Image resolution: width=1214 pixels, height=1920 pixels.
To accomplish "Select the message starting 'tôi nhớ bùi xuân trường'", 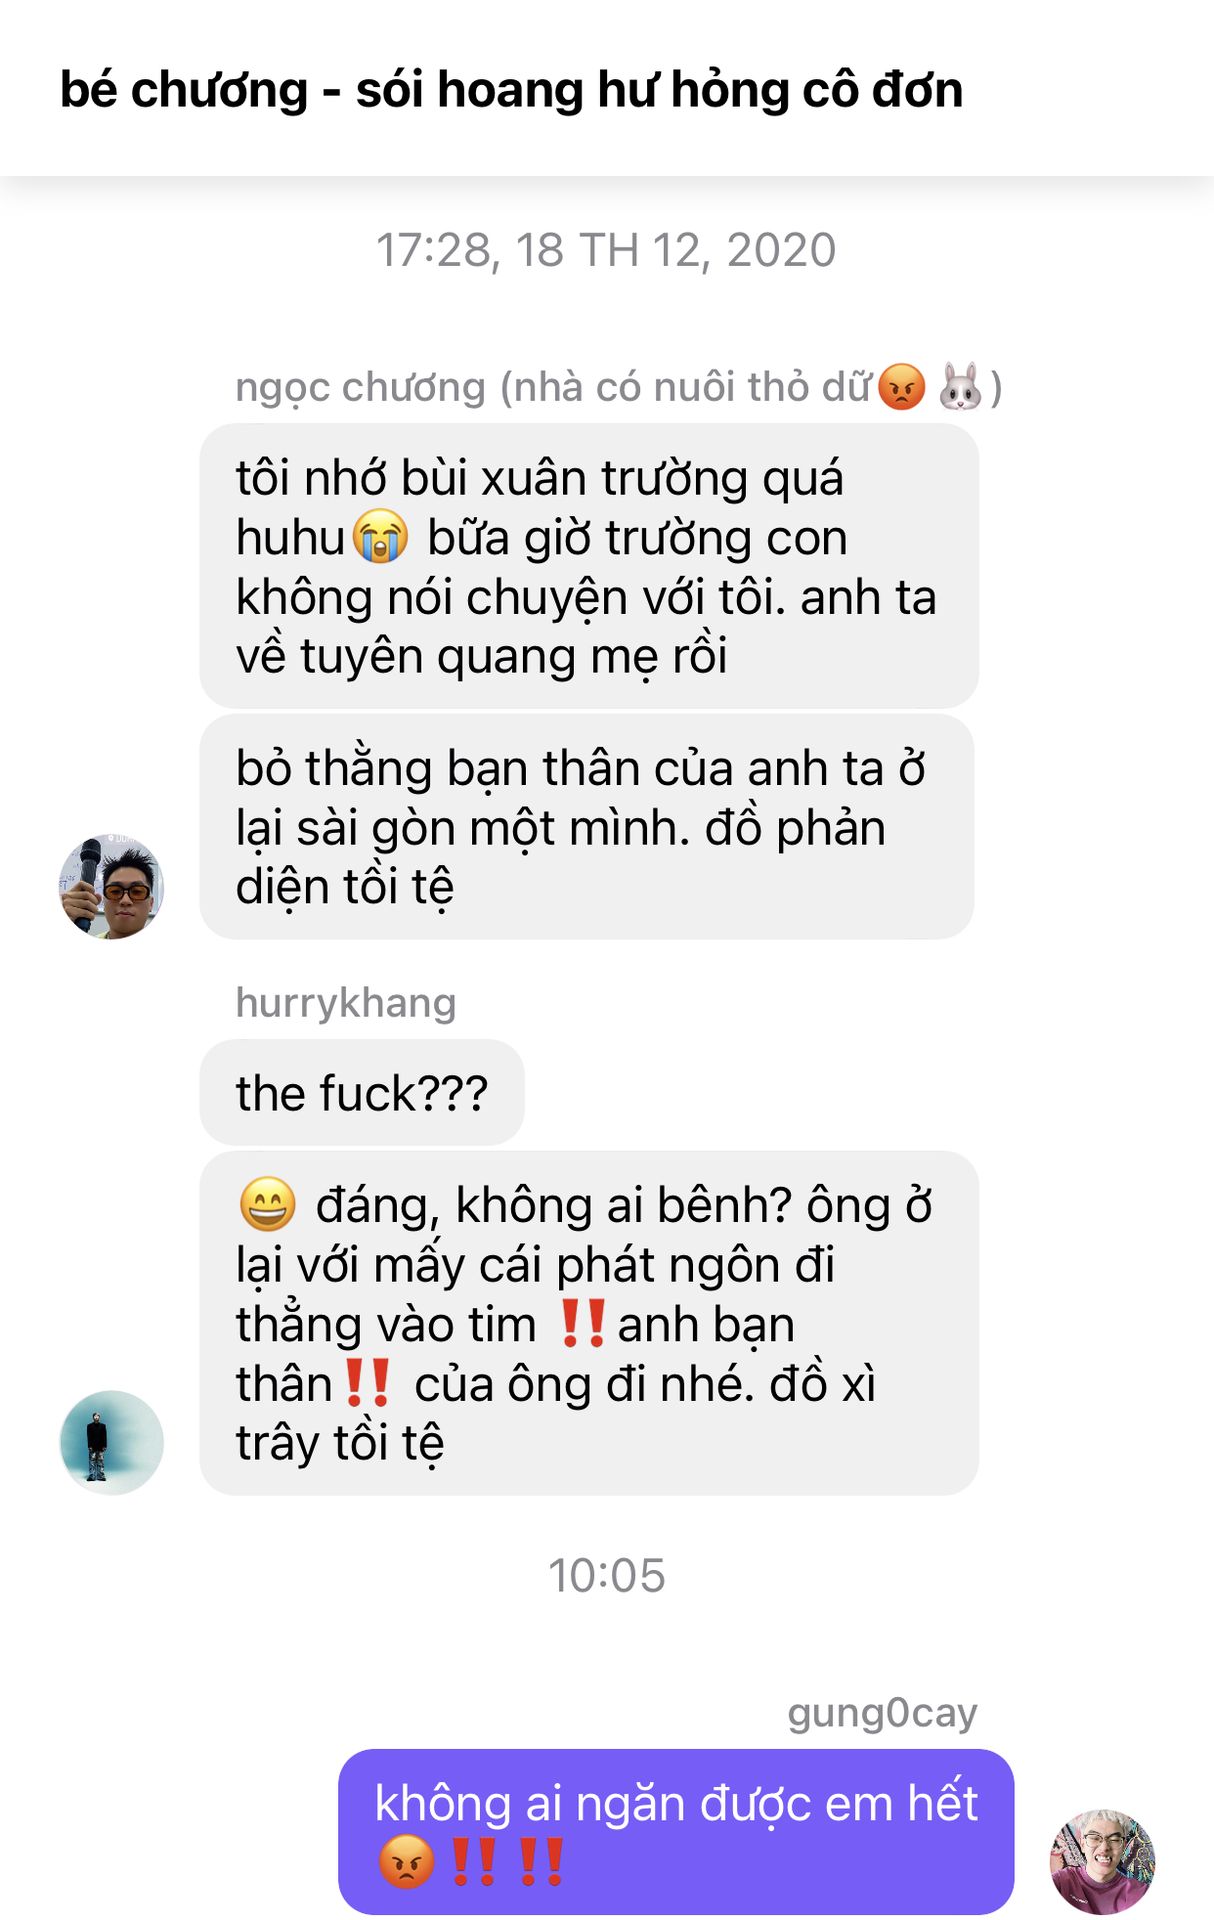I will point(589,566).
